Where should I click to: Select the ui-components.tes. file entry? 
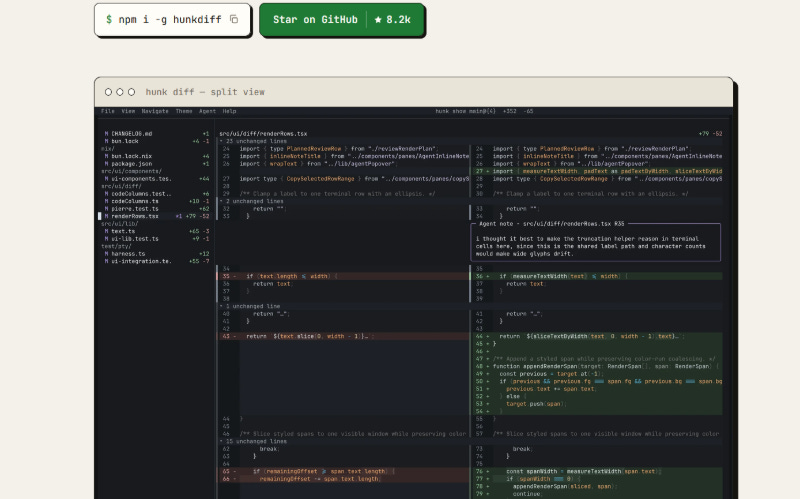(x=157, y=179)
